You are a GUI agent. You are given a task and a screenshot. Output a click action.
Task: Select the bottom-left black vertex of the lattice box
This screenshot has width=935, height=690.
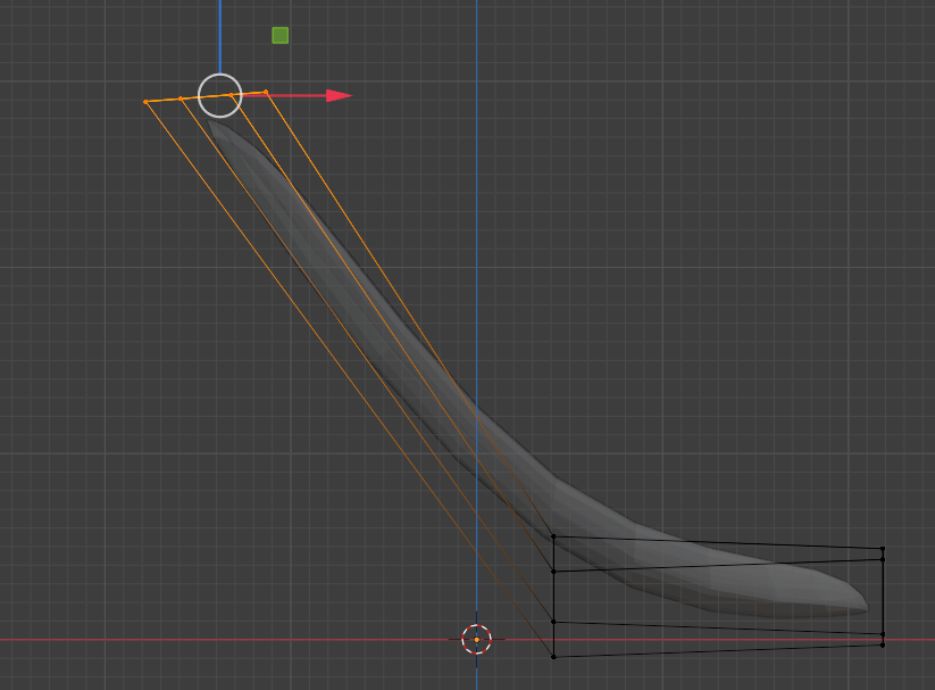[553, 657]
